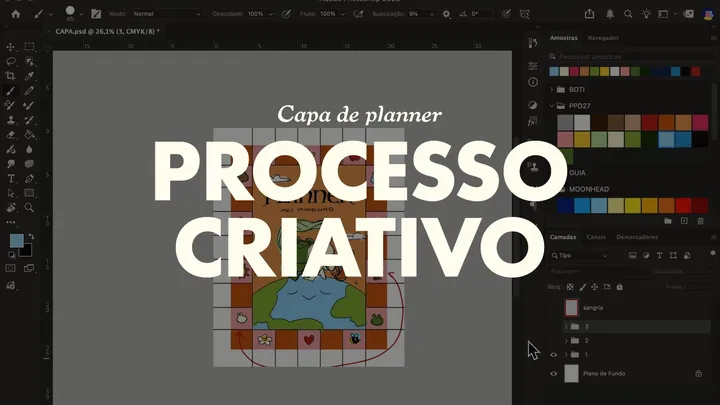Viewport: 720px width, 405px height.
Task: Open the Properties sliders panel icon
Action: (533, 66)
